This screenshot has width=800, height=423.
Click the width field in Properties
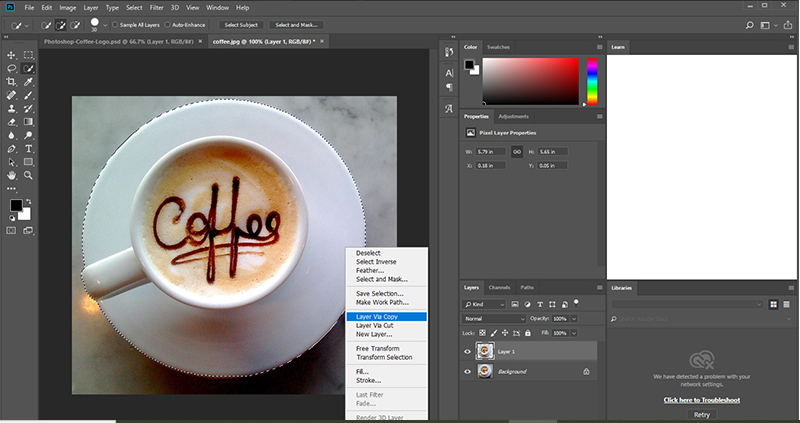tap(491, 151)
